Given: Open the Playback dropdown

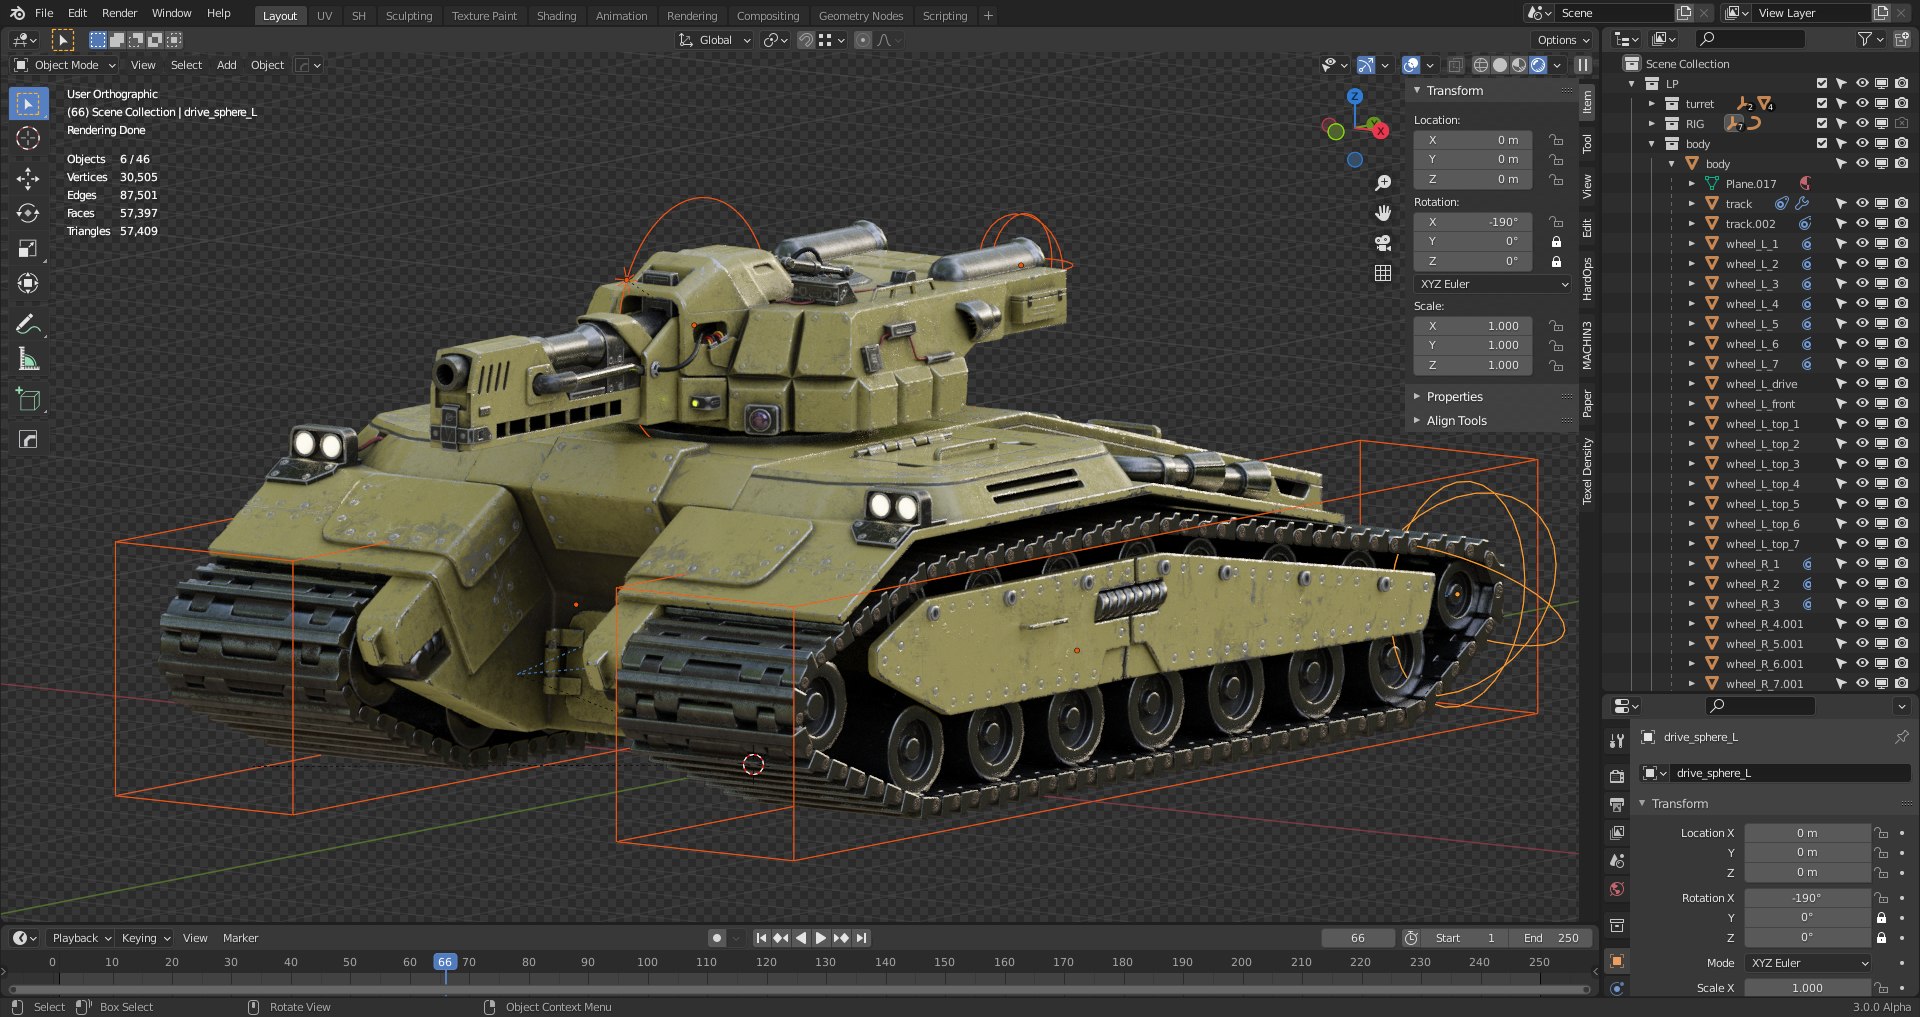Looking at the screenshot, I should [x=81, y=938].
